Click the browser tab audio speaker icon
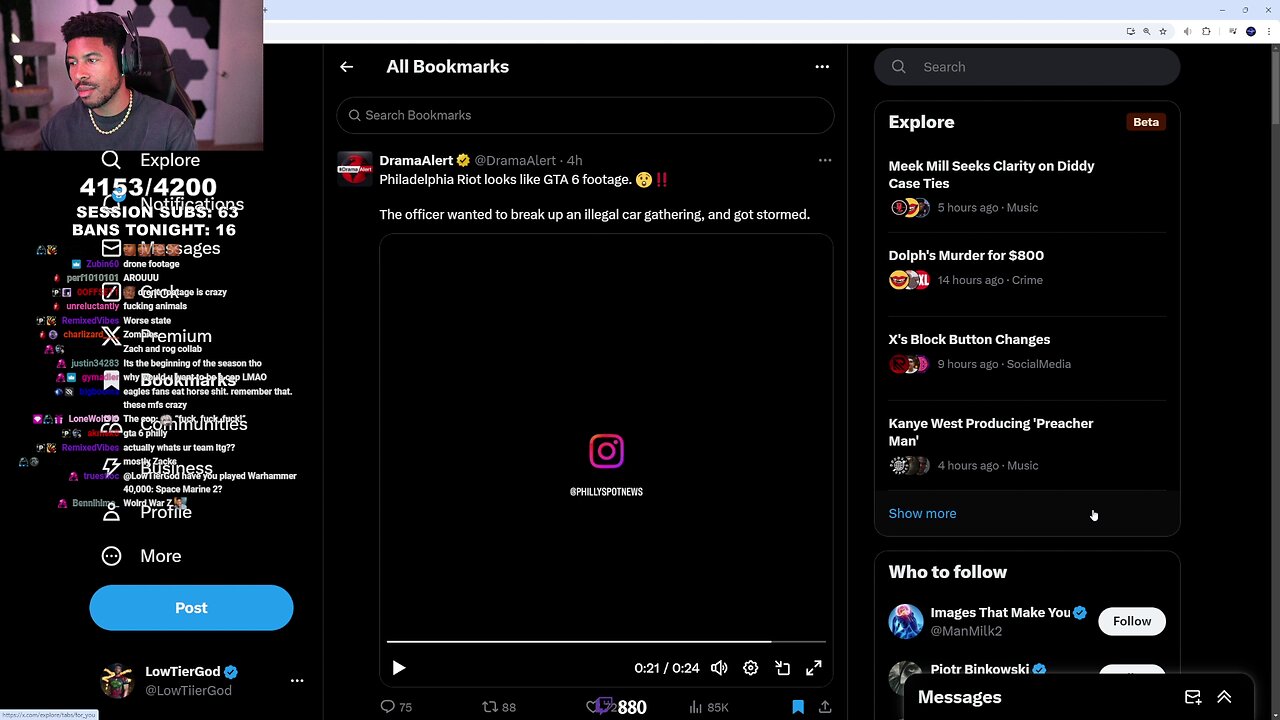This screenshot has width=1280, height=720. point(1187,31)
